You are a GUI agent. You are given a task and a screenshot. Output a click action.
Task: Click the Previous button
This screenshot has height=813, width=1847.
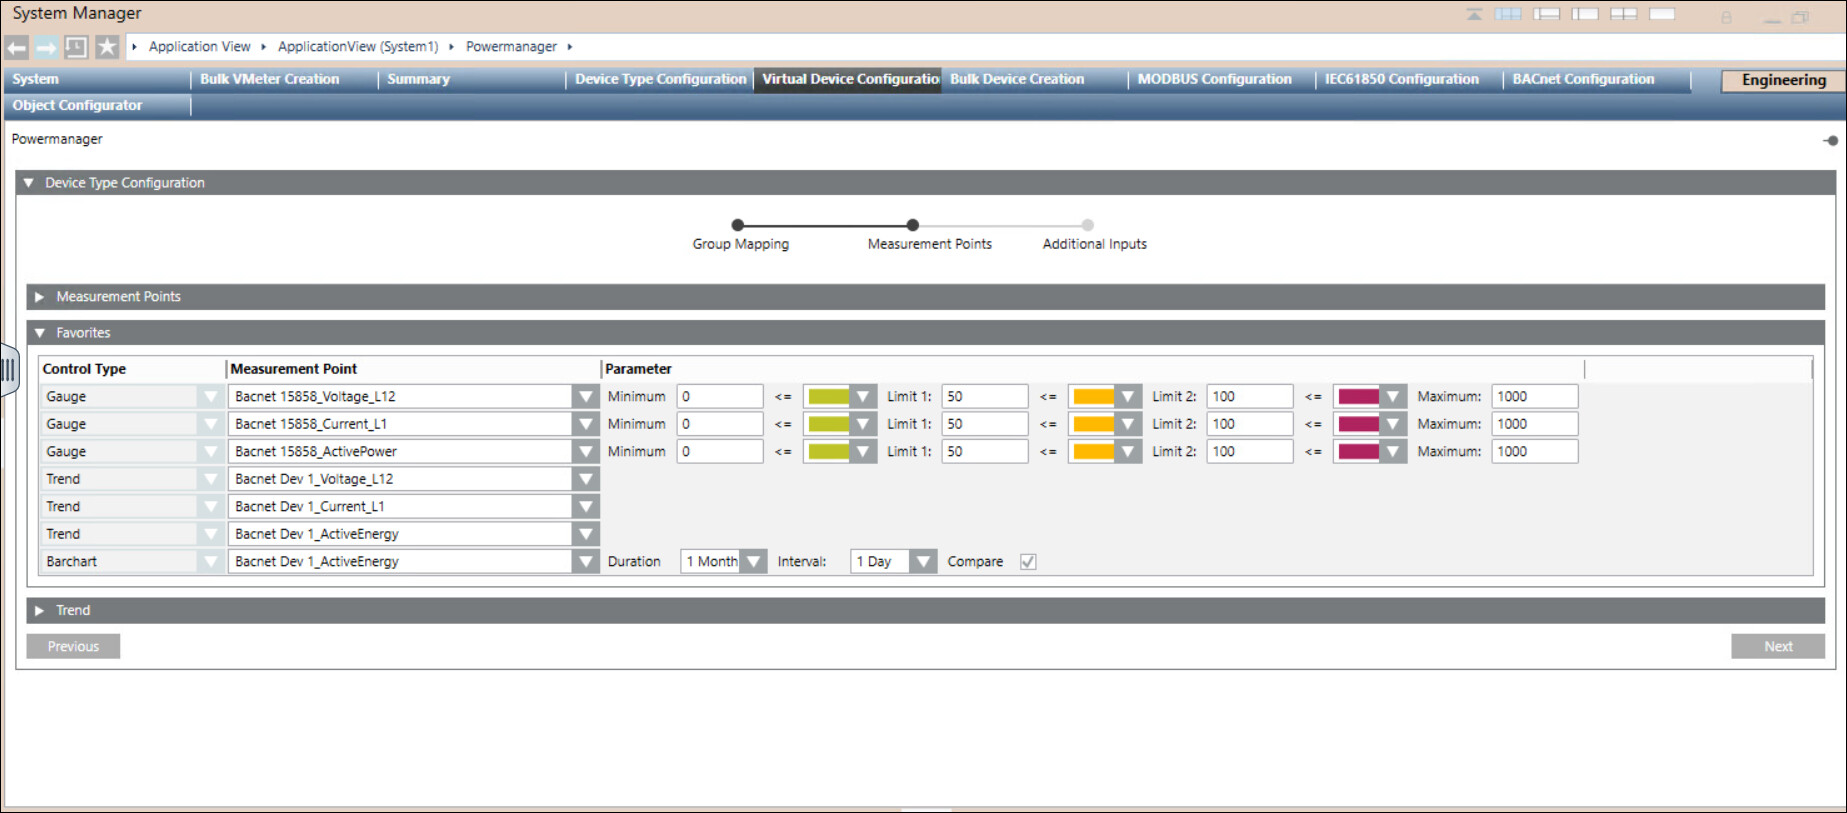pos(73,646)
